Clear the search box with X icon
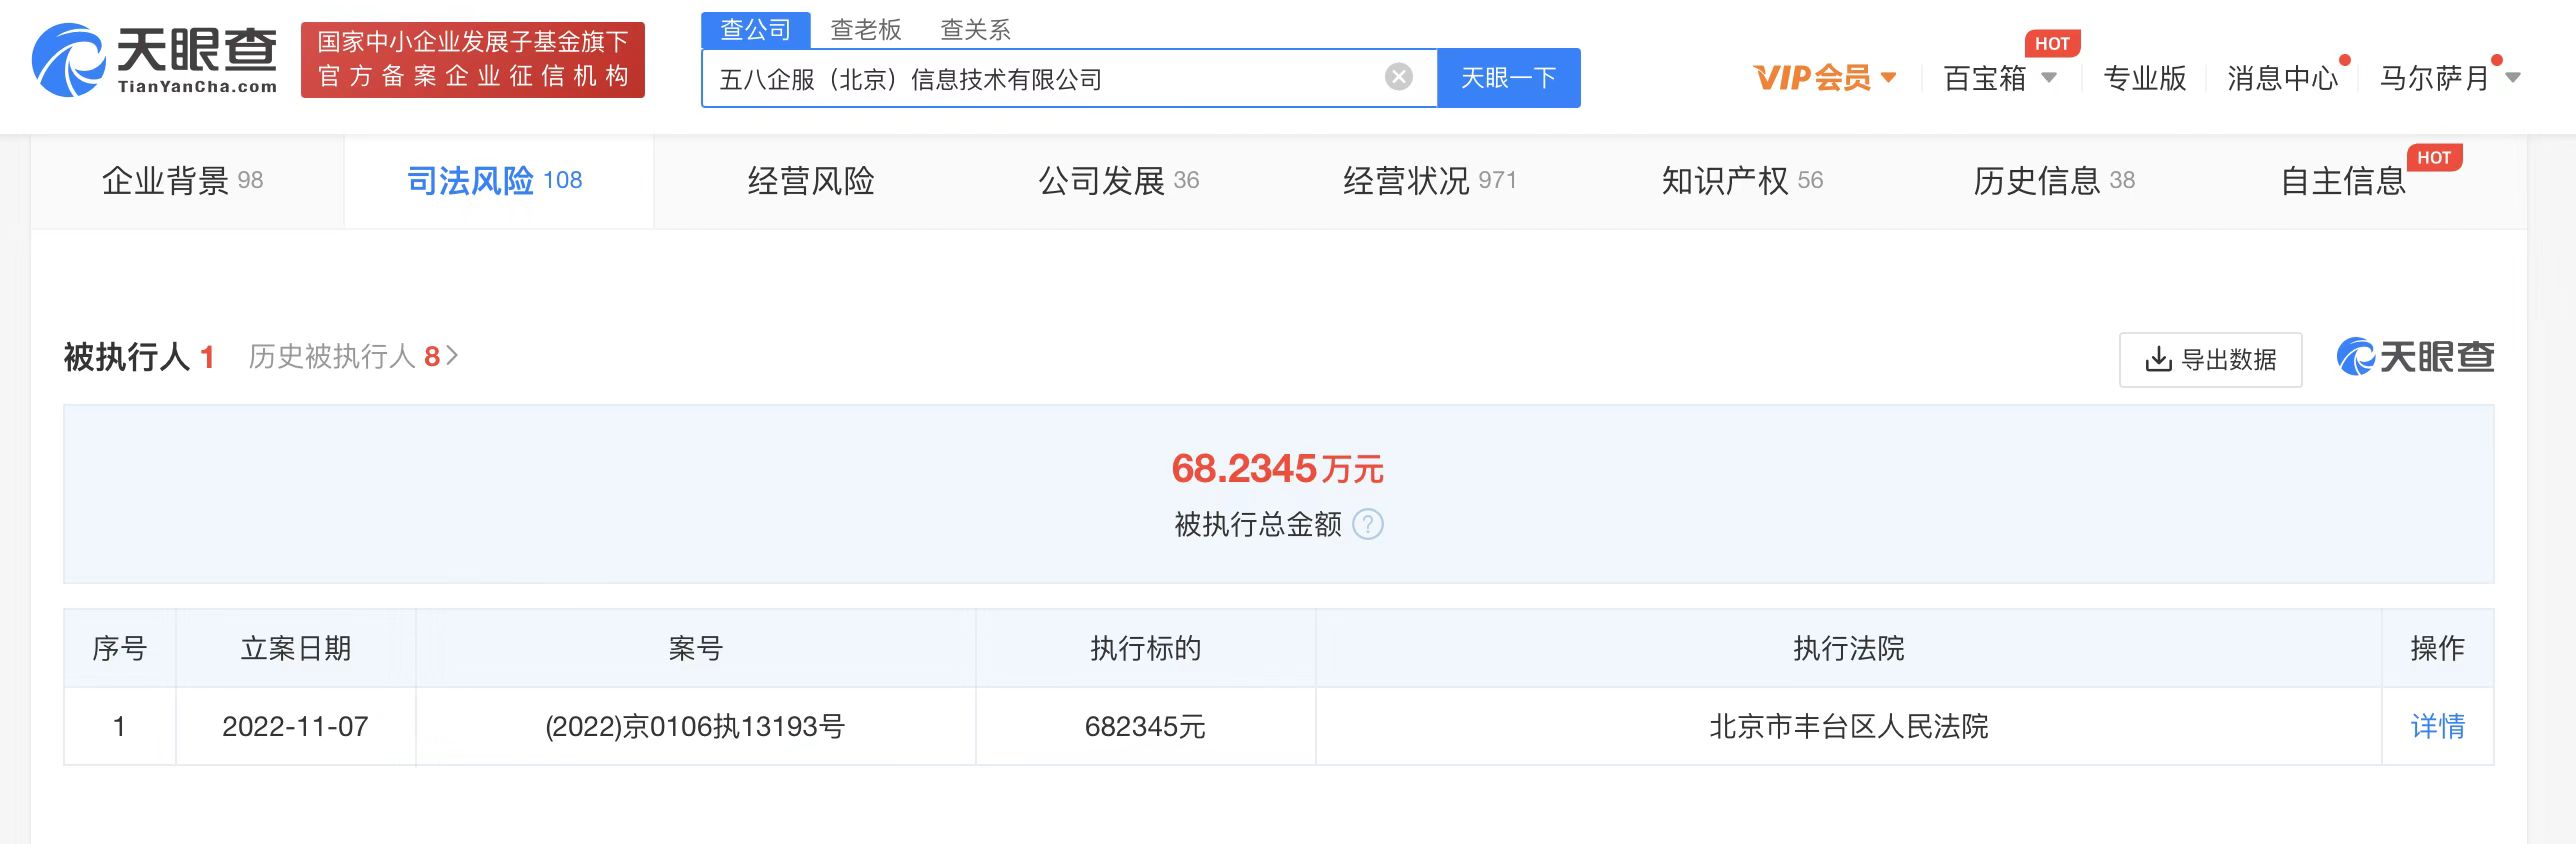 click(1398, 77)
